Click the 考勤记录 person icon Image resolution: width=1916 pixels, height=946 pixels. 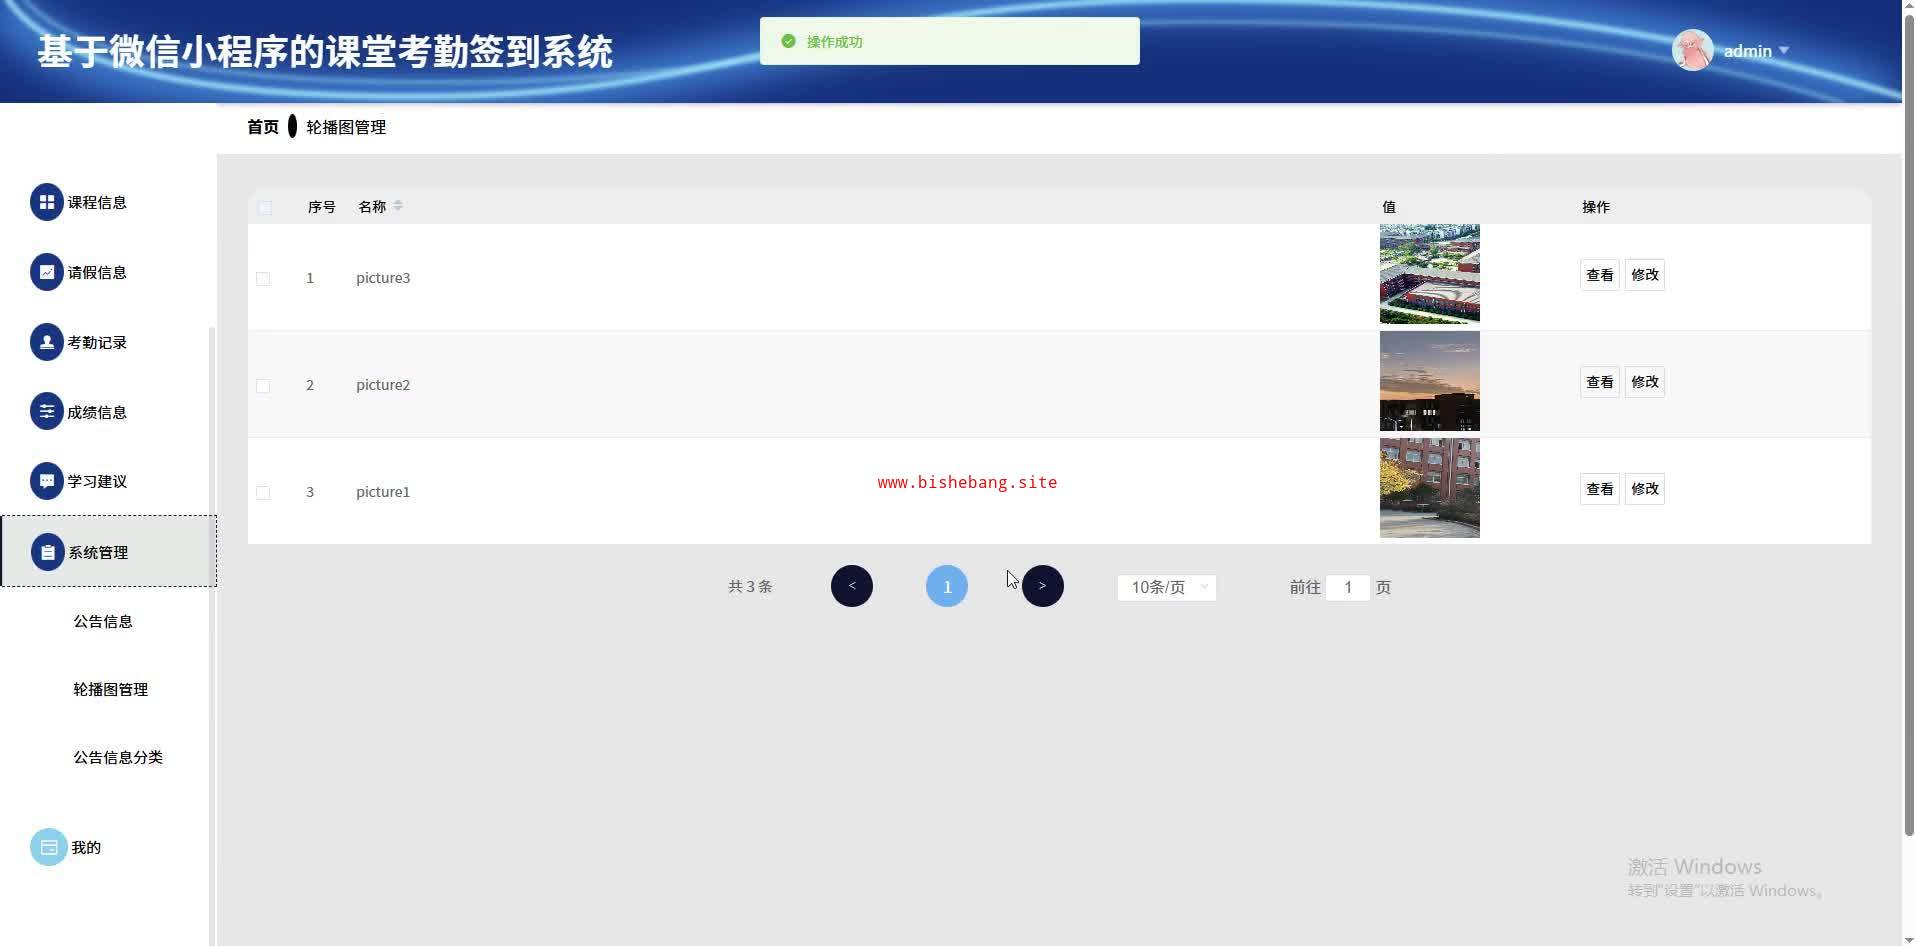tap(47, 342)
